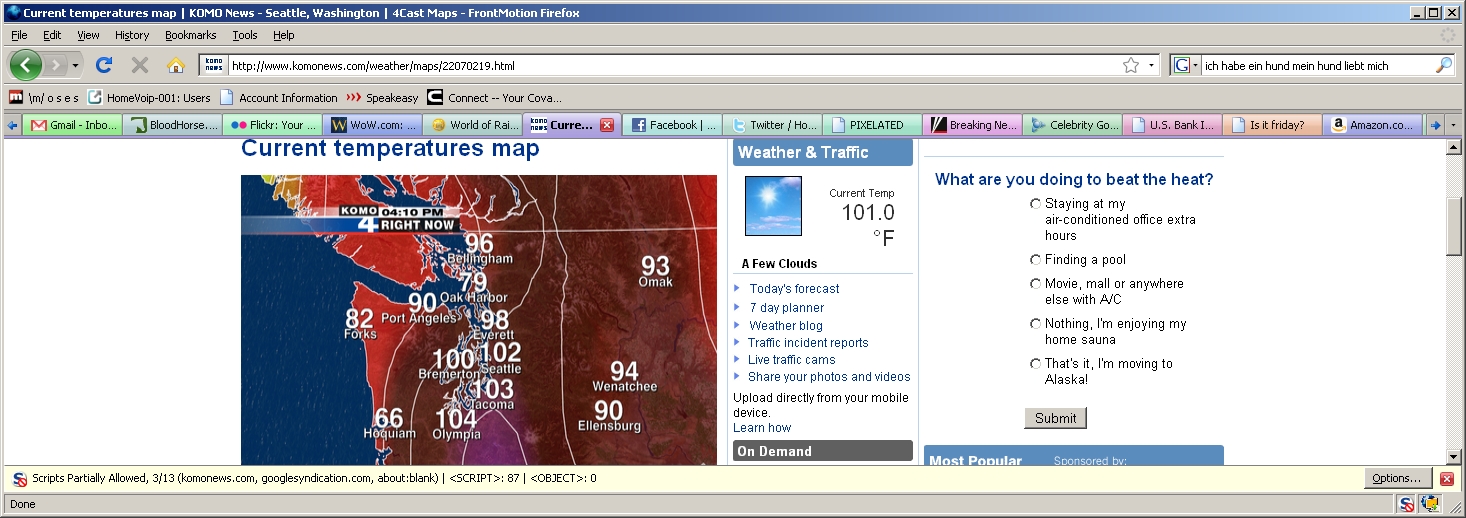This screenshot has height=518, width=1466.
Task: Click the sunny weather thumbnail image
Action: [x=773, y=206]
